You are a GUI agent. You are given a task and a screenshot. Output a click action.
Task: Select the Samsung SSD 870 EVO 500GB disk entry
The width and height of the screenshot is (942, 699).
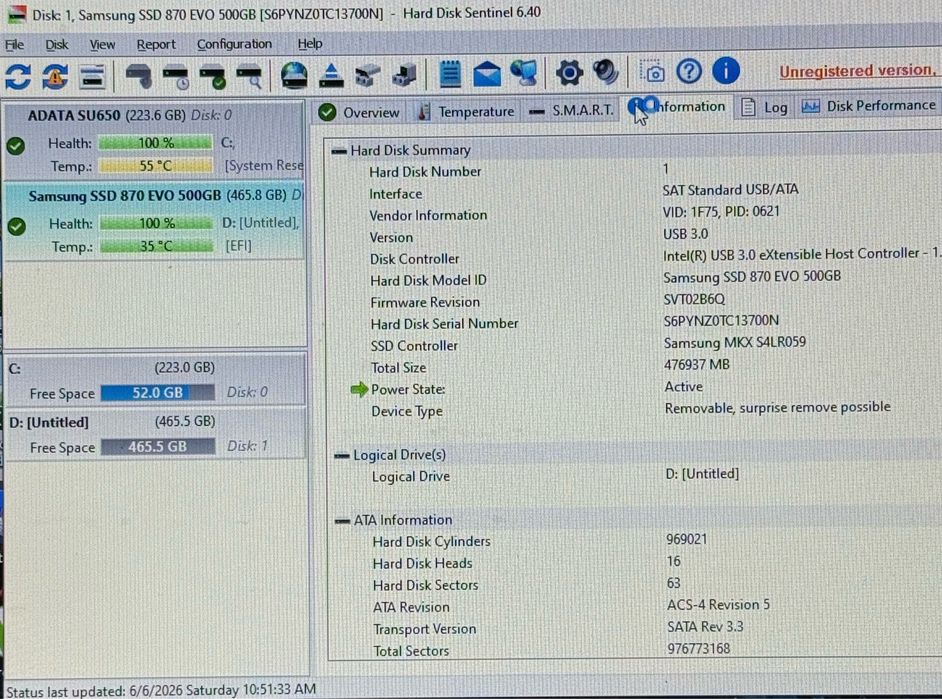[x=154, y=222]
